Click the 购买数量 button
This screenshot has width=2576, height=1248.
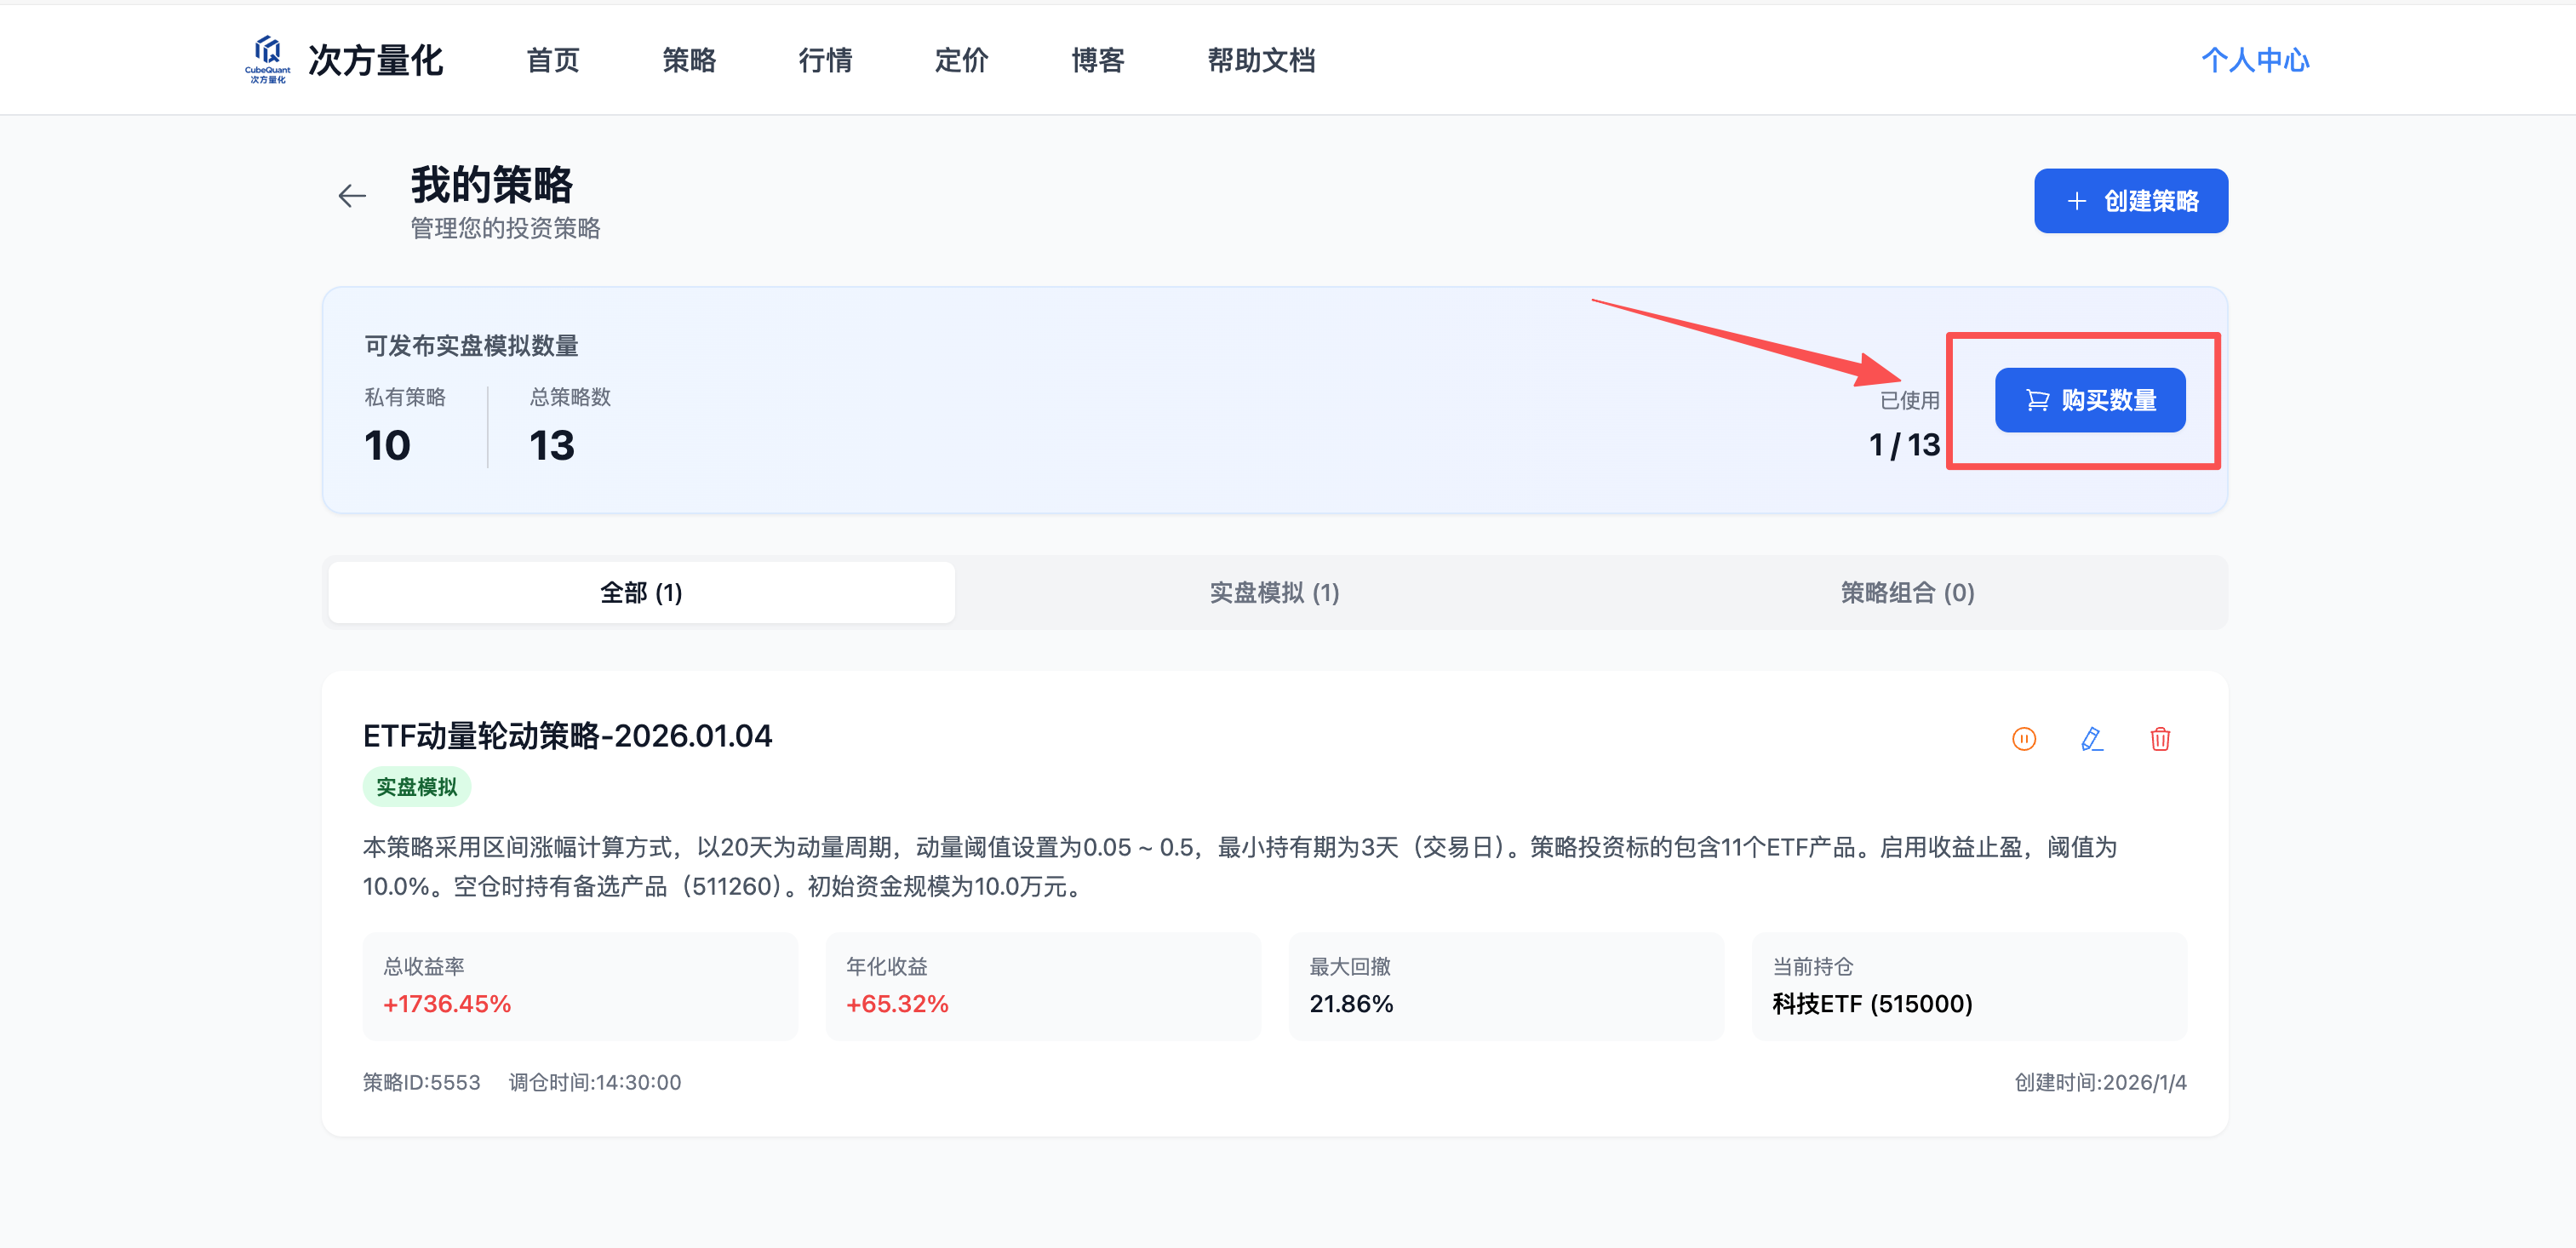click(2089, 400)
